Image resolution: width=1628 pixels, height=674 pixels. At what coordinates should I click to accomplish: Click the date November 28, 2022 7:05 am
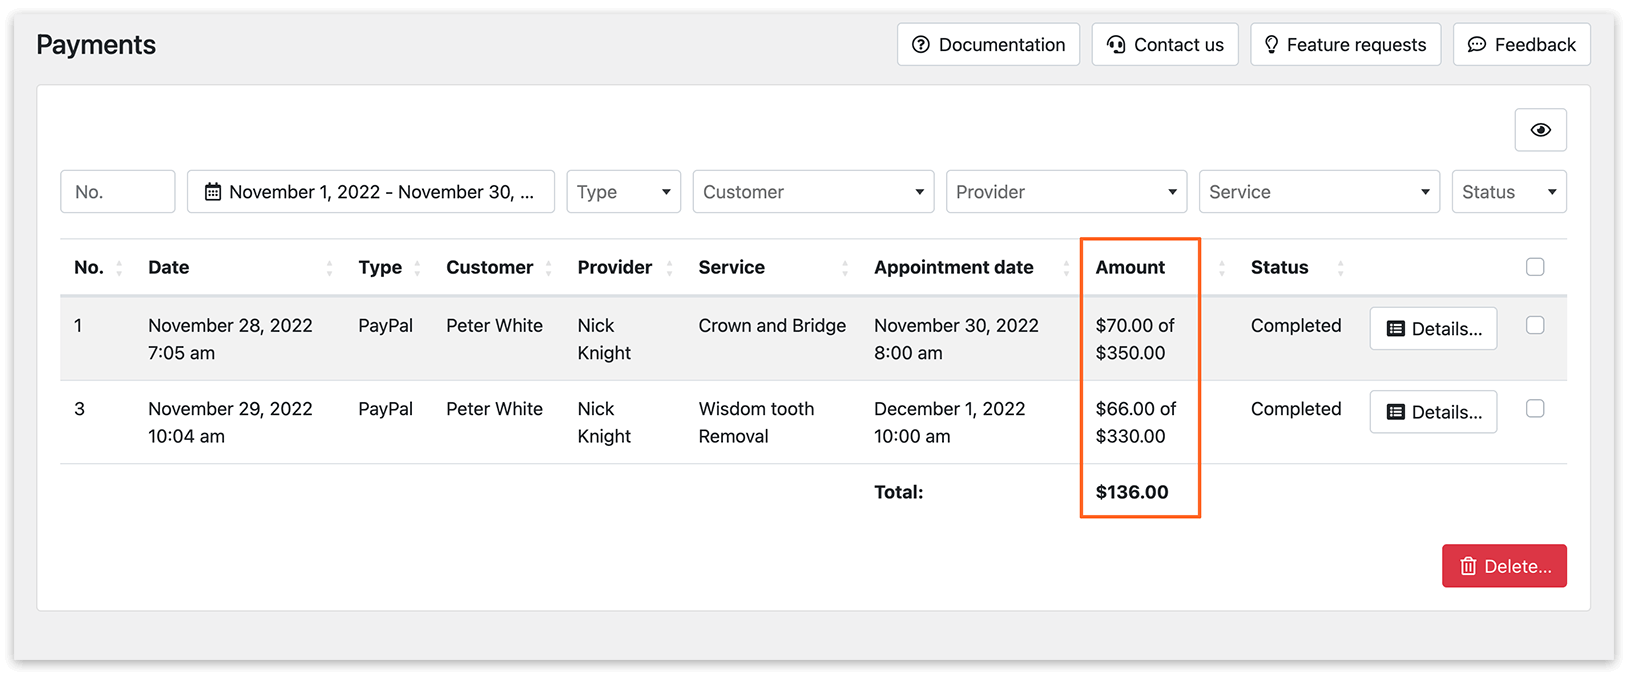230,339
